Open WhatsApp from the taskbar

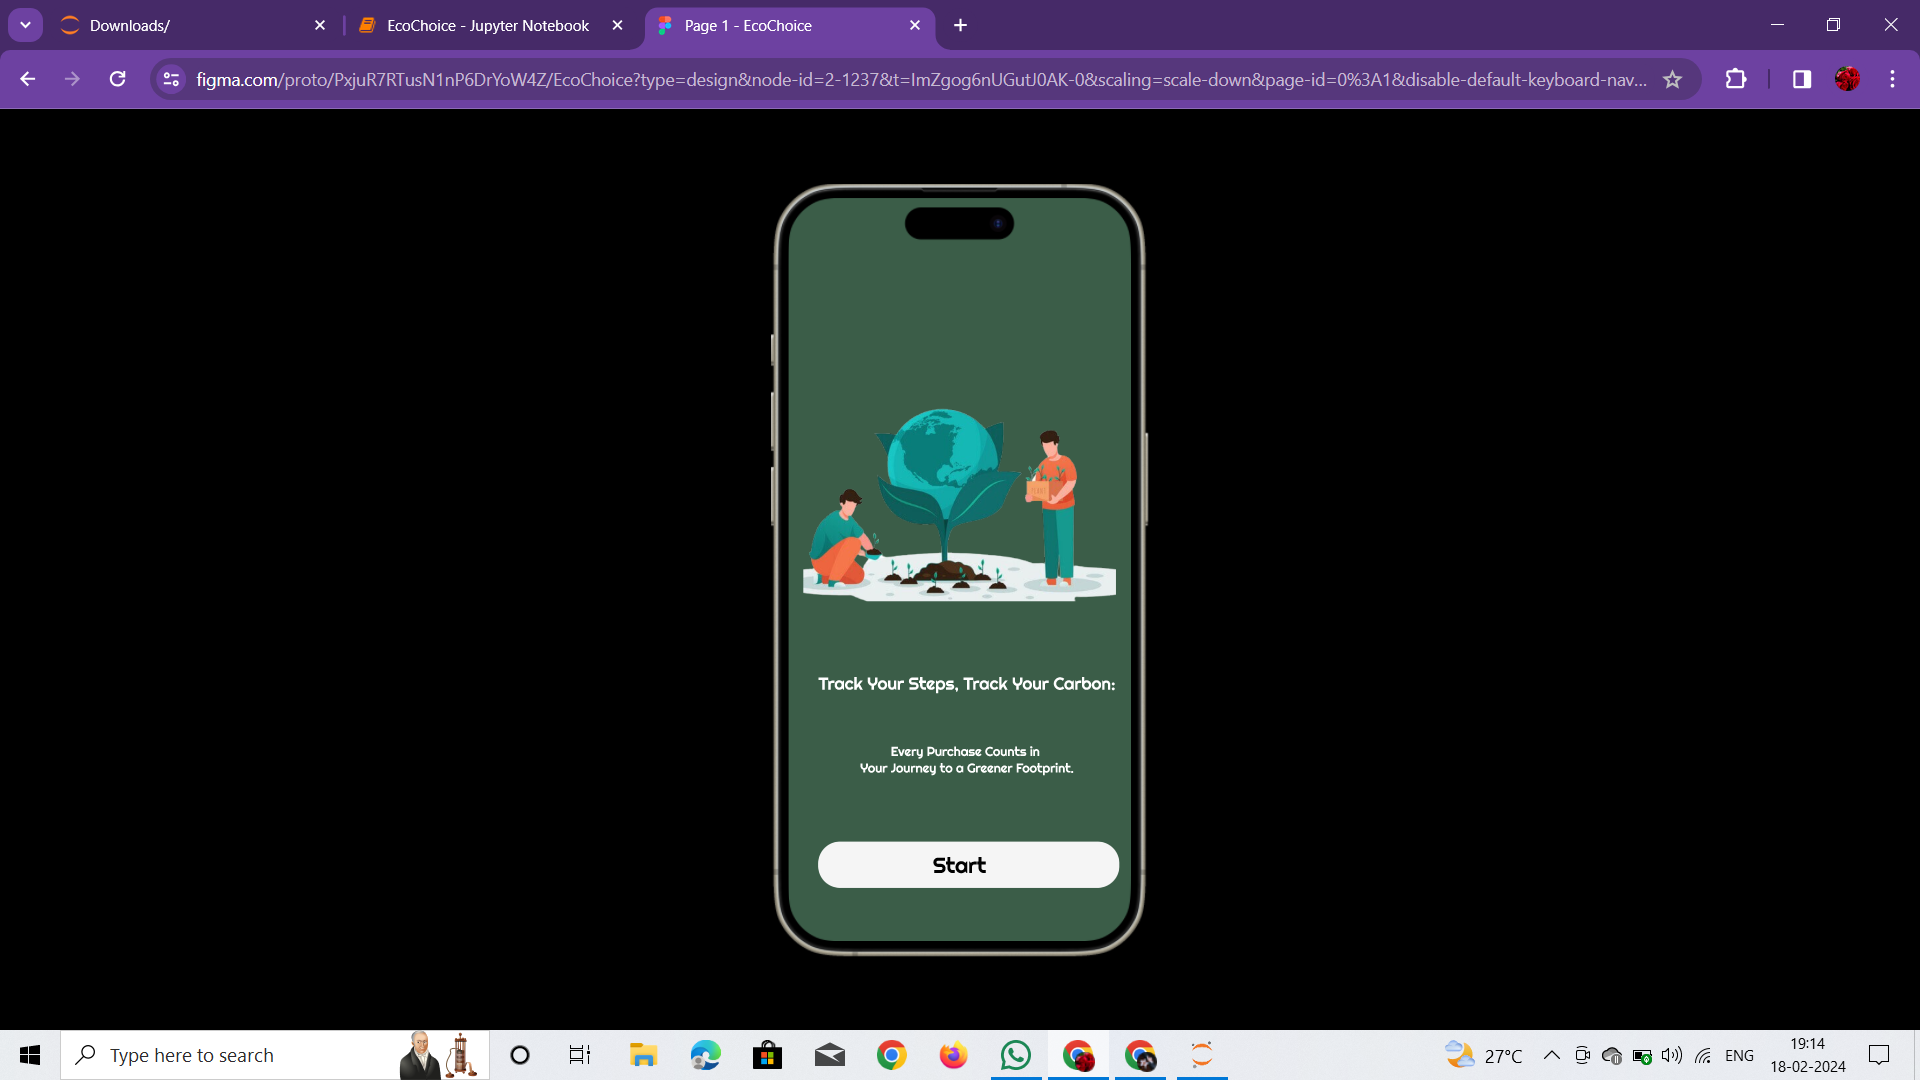click(x=1015, y=1055)
